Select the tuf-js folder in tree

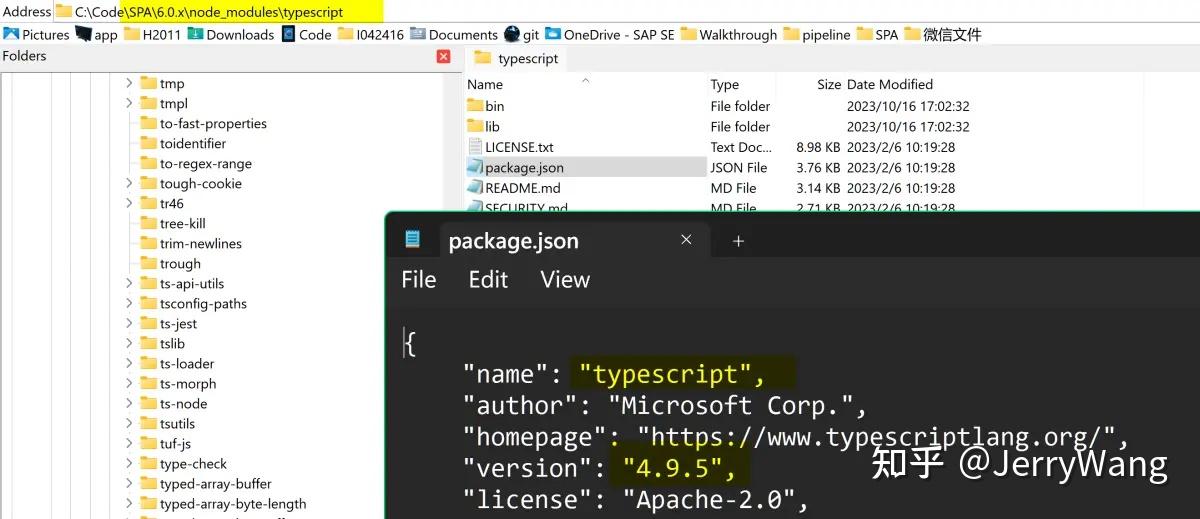coord(175,444)
